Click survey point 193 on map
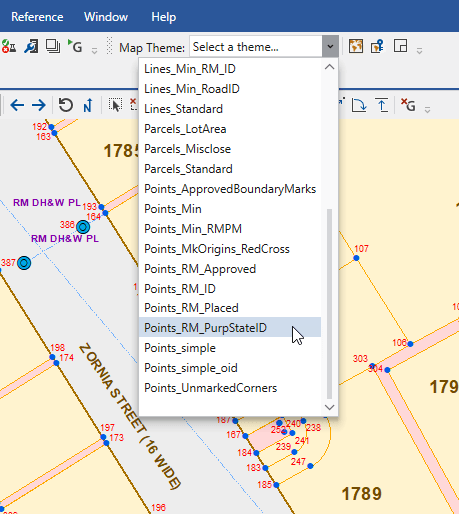The height and width of the screenshot is (514, 459). [x=101, y=207]
